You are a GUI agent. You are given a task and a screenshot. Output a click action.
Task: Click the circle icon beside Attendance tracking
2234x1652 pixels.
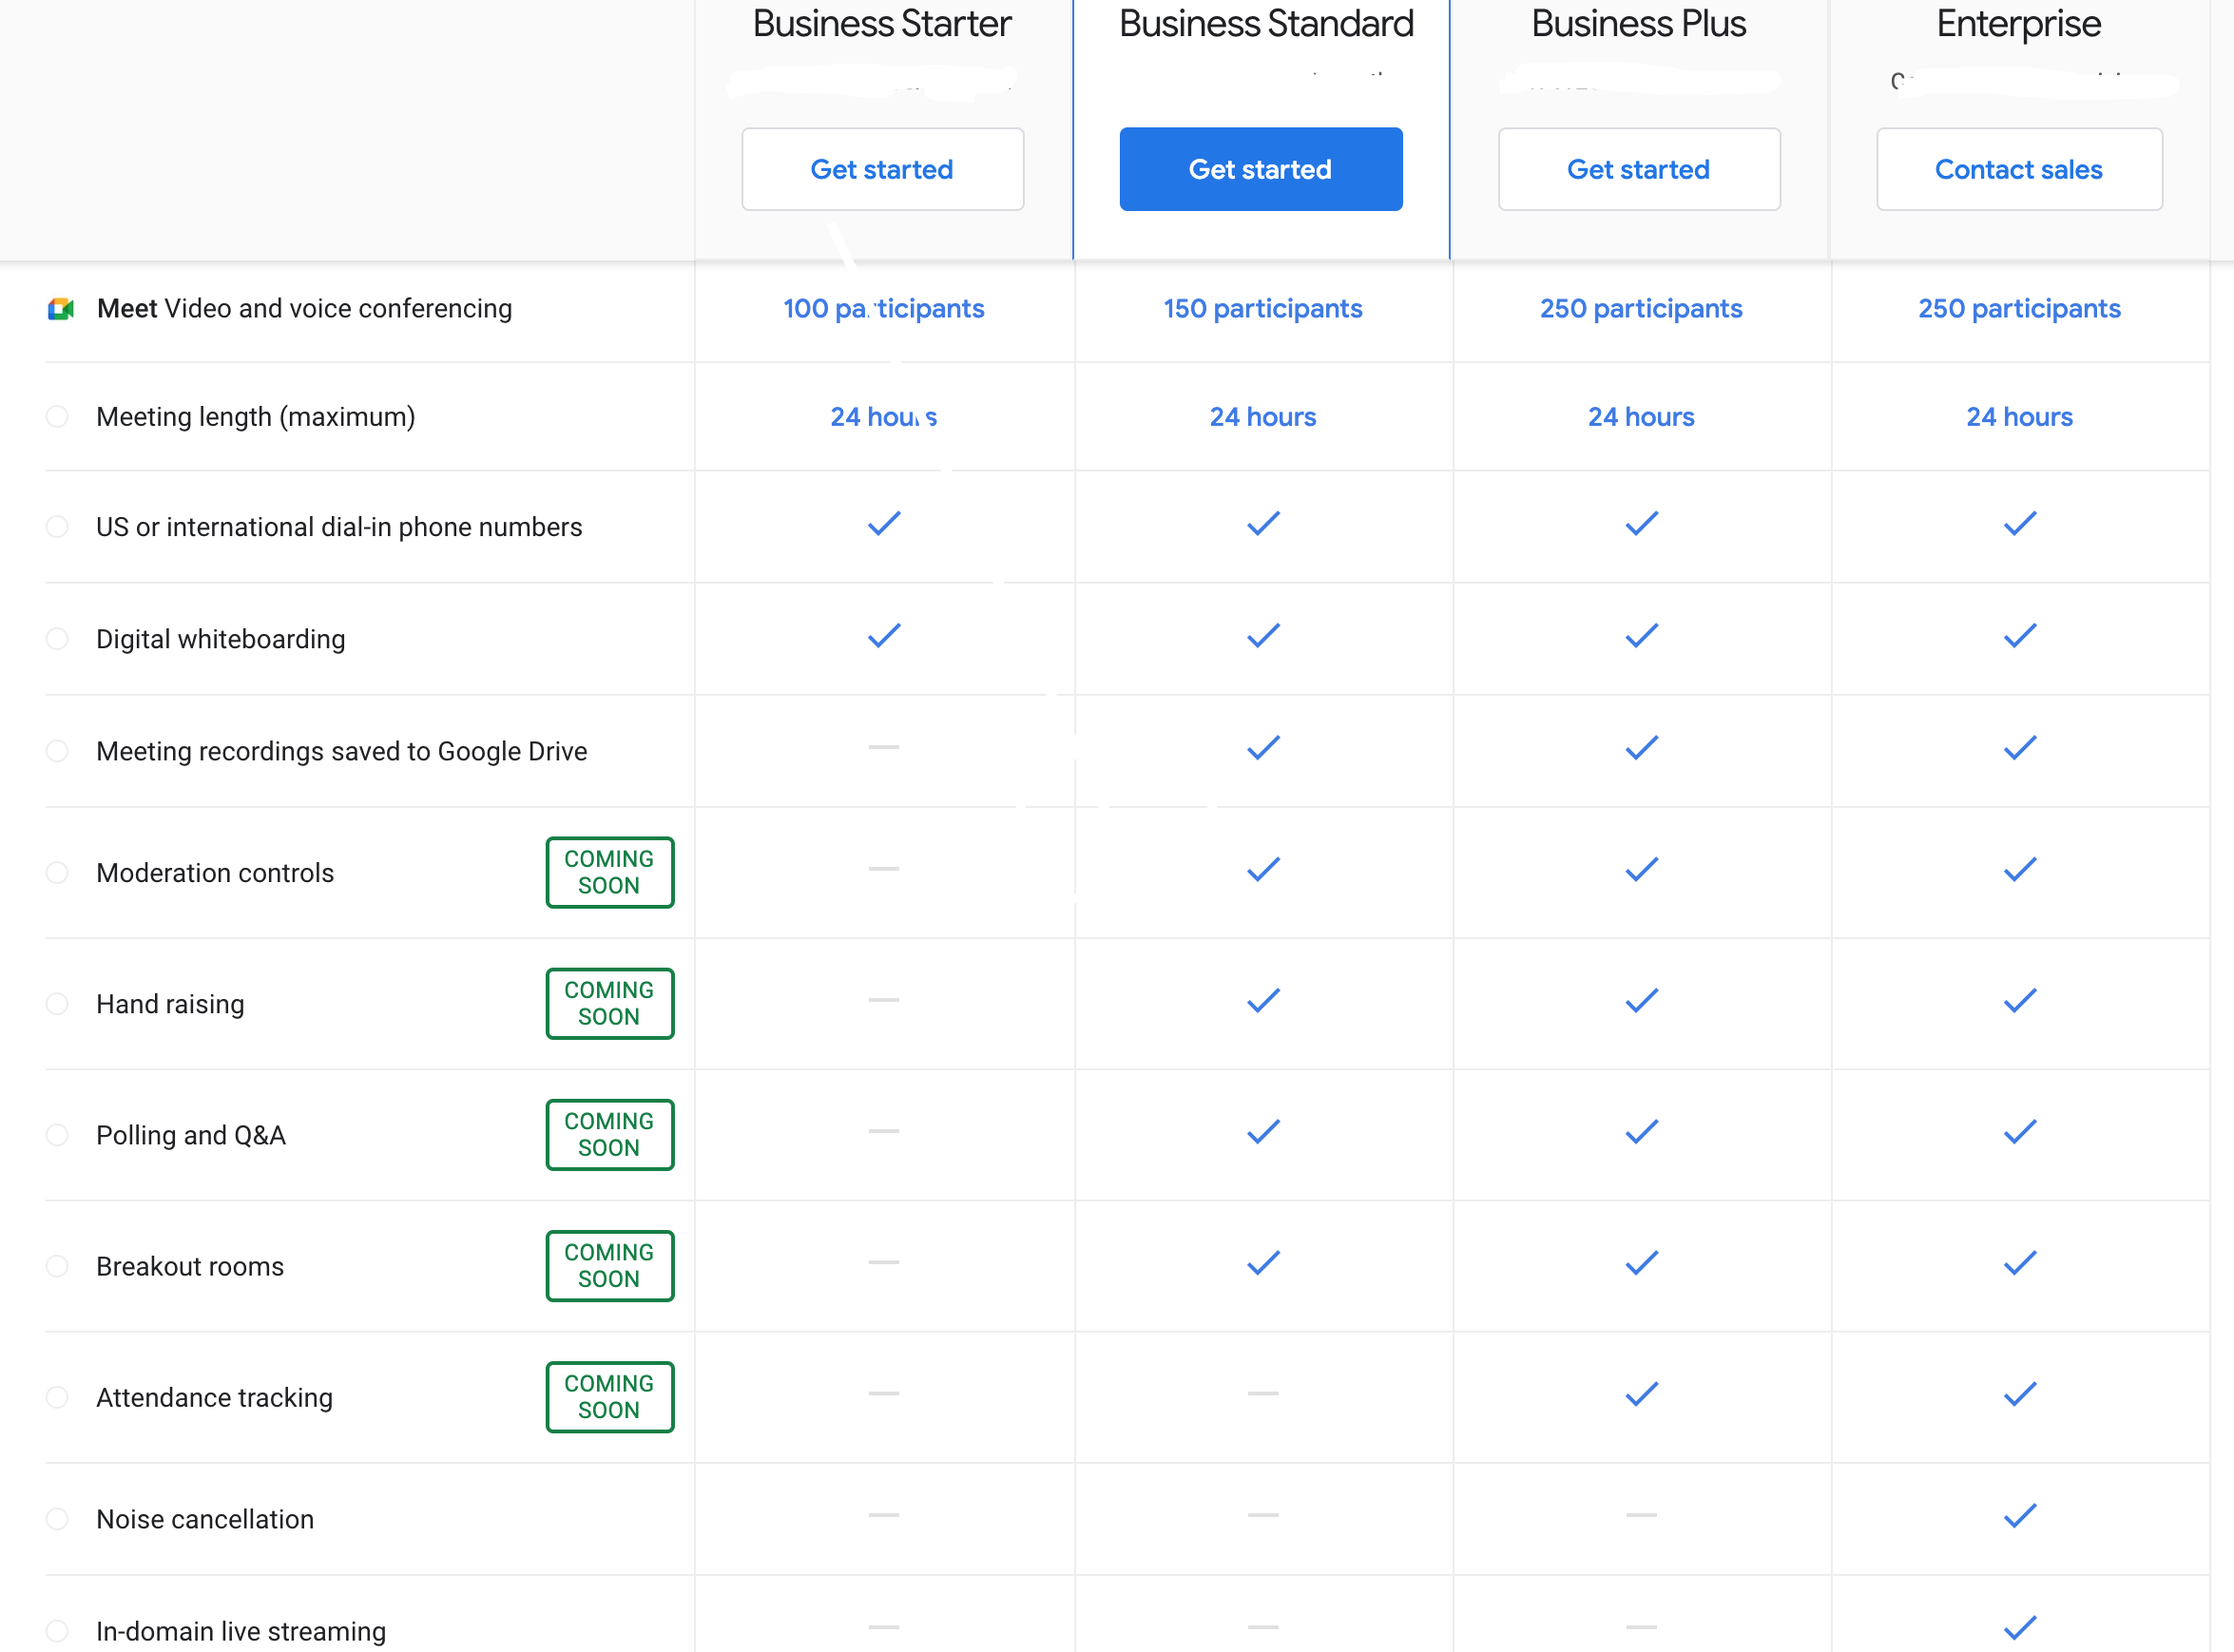[x=58, y=1396]
